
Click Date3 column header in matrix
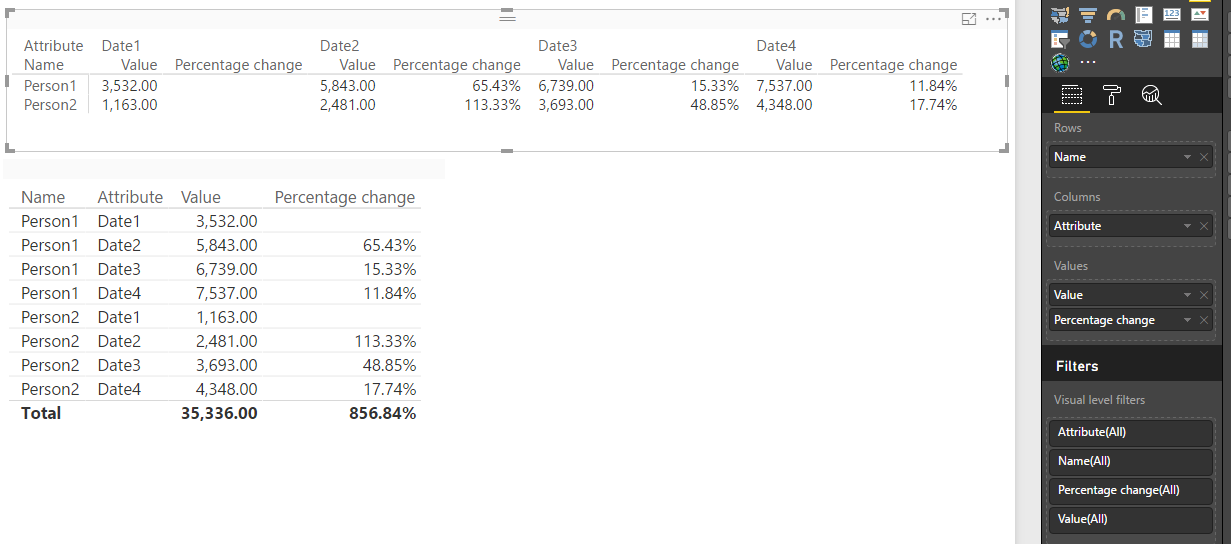(x=558, y=46)
